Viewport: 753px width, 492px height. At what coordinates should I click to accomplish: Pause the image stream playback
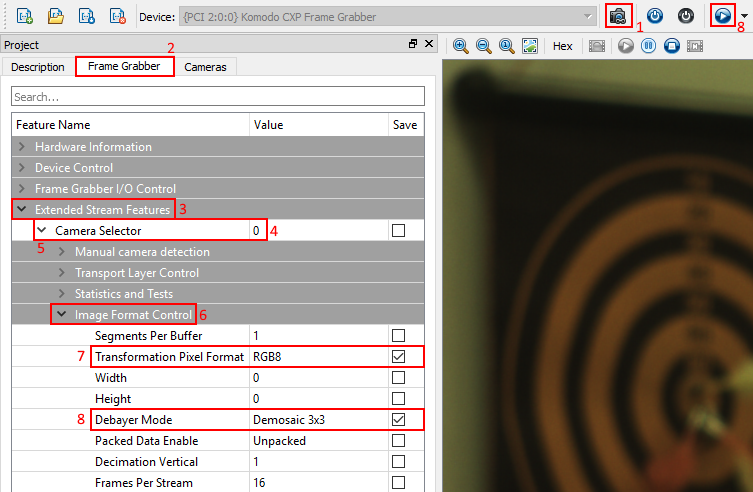649,46
